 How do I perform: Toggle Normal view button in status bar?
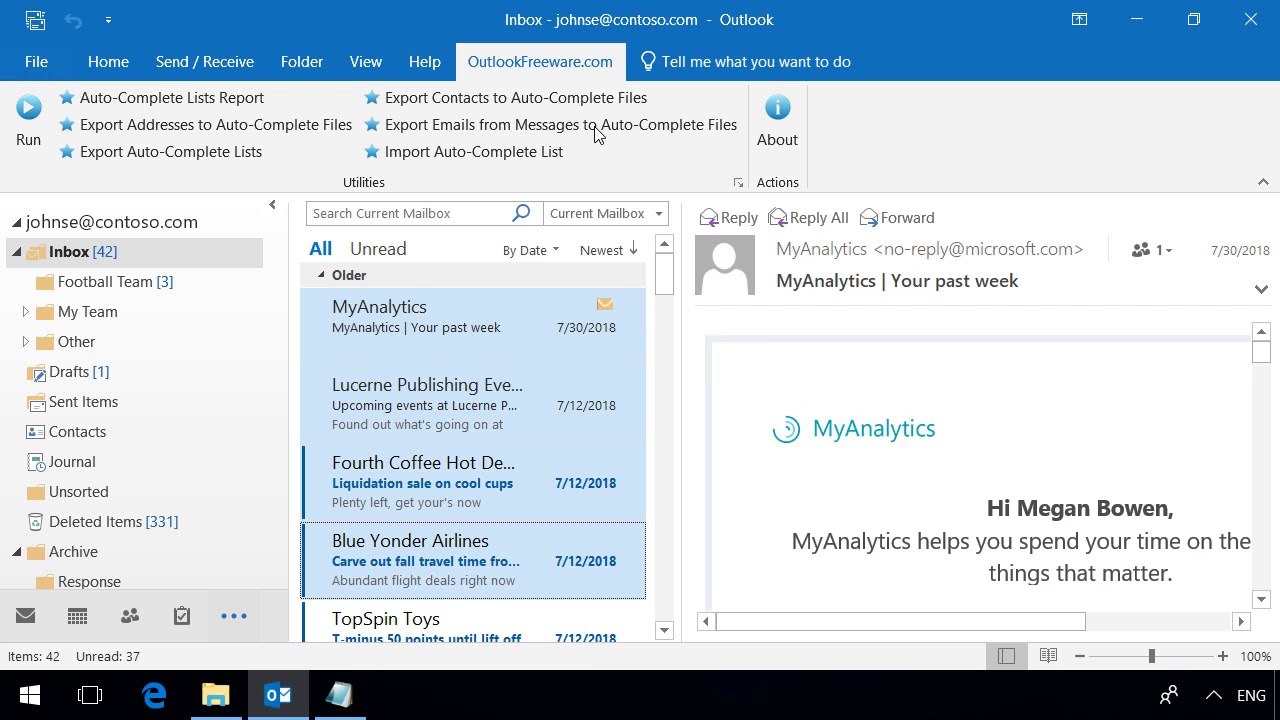[x=1006, y=656]
